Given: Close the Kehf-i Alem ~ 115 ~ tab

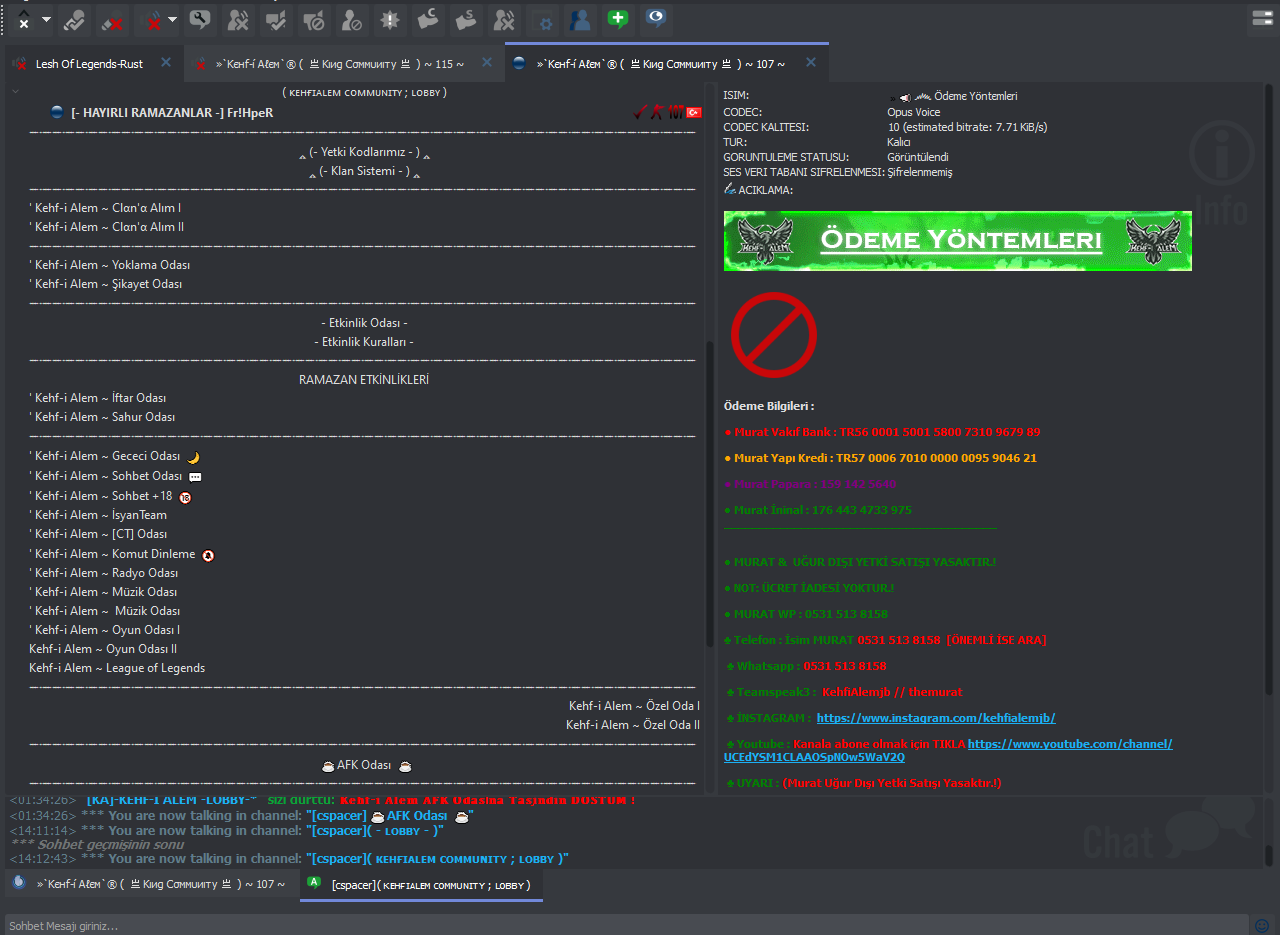Looking at the screenshot, I should coord(487,62).
